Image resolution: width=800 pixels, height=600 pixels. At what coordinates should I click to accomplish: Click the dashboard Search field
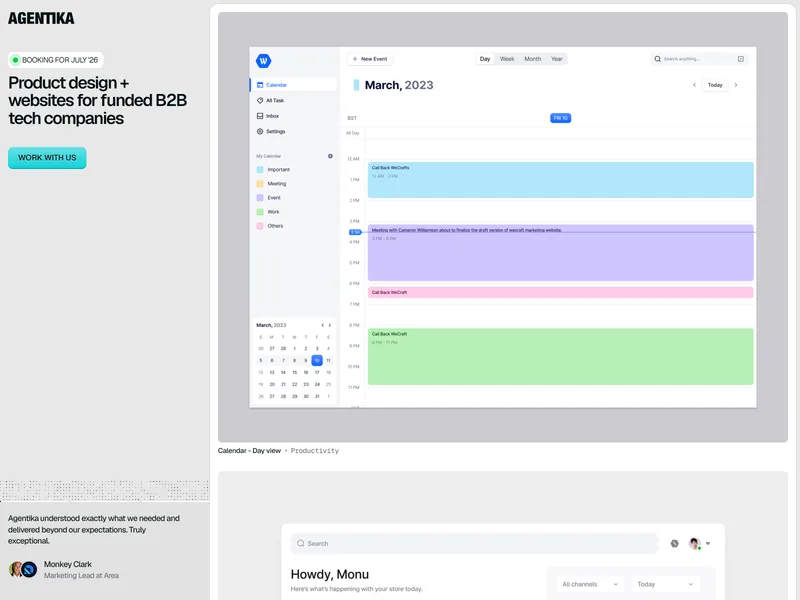click(474, 543)
